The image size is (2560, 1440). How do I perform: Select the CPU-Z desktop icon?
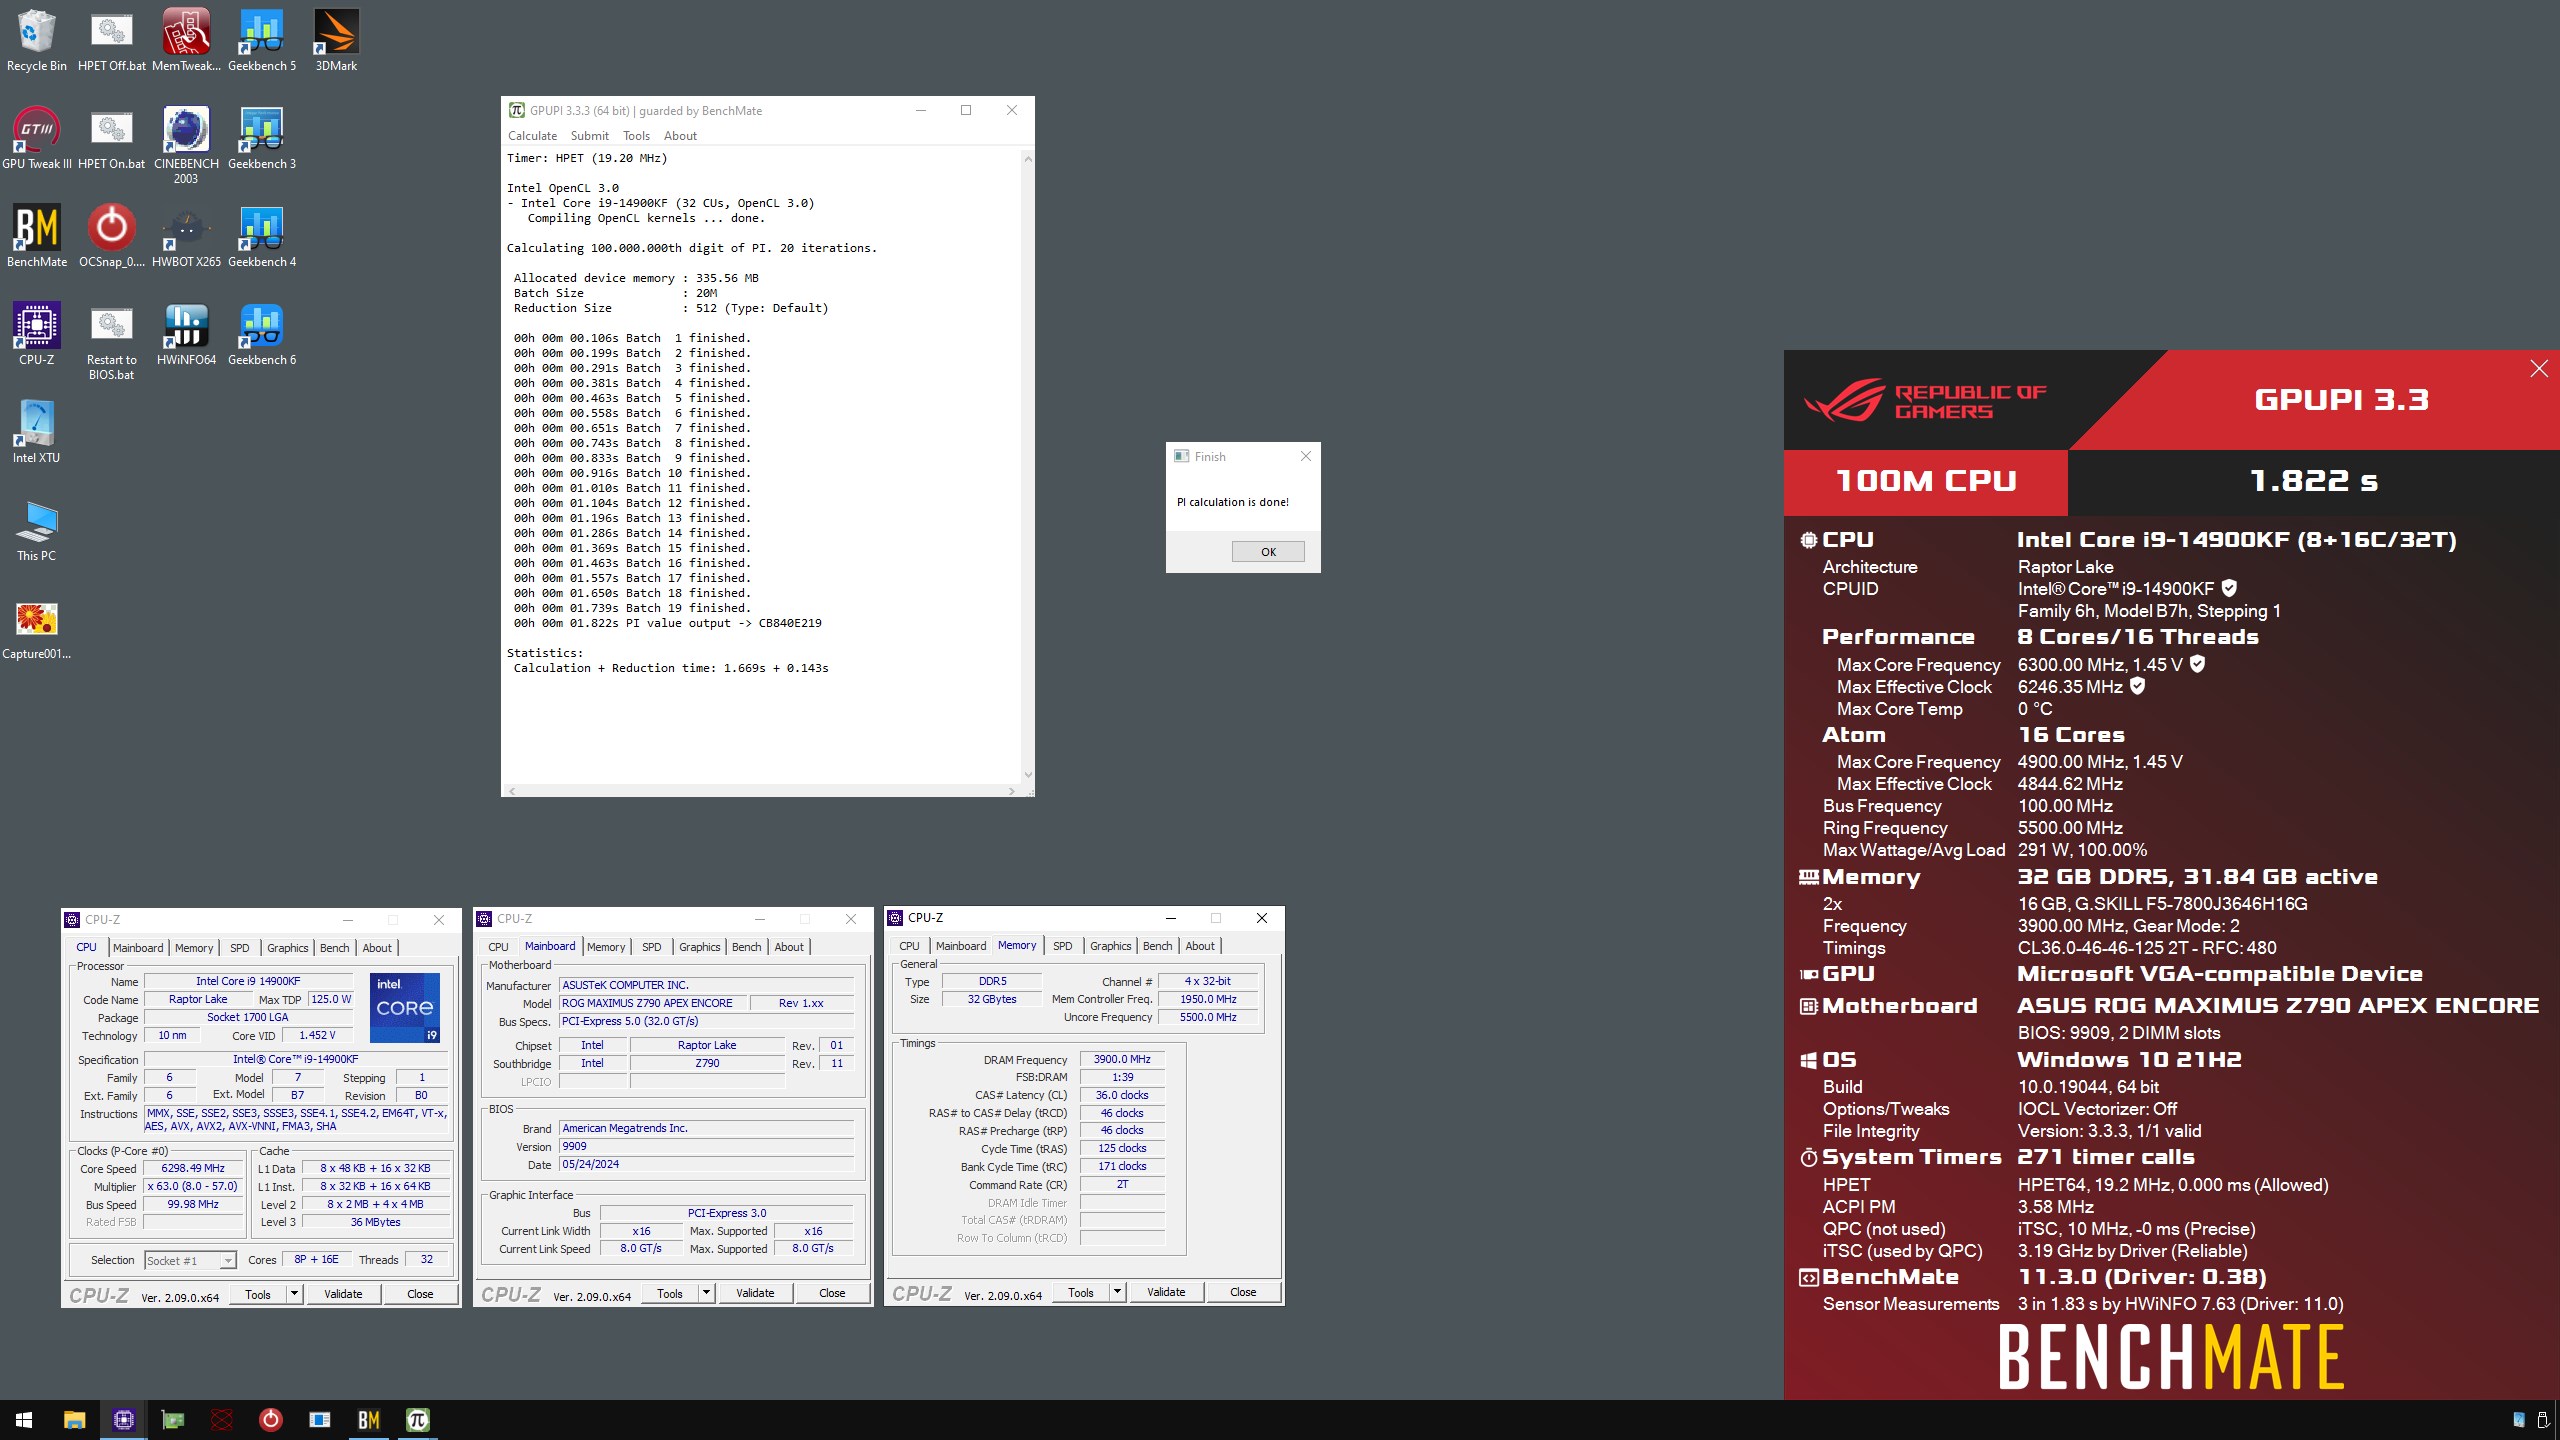(36, 334)
